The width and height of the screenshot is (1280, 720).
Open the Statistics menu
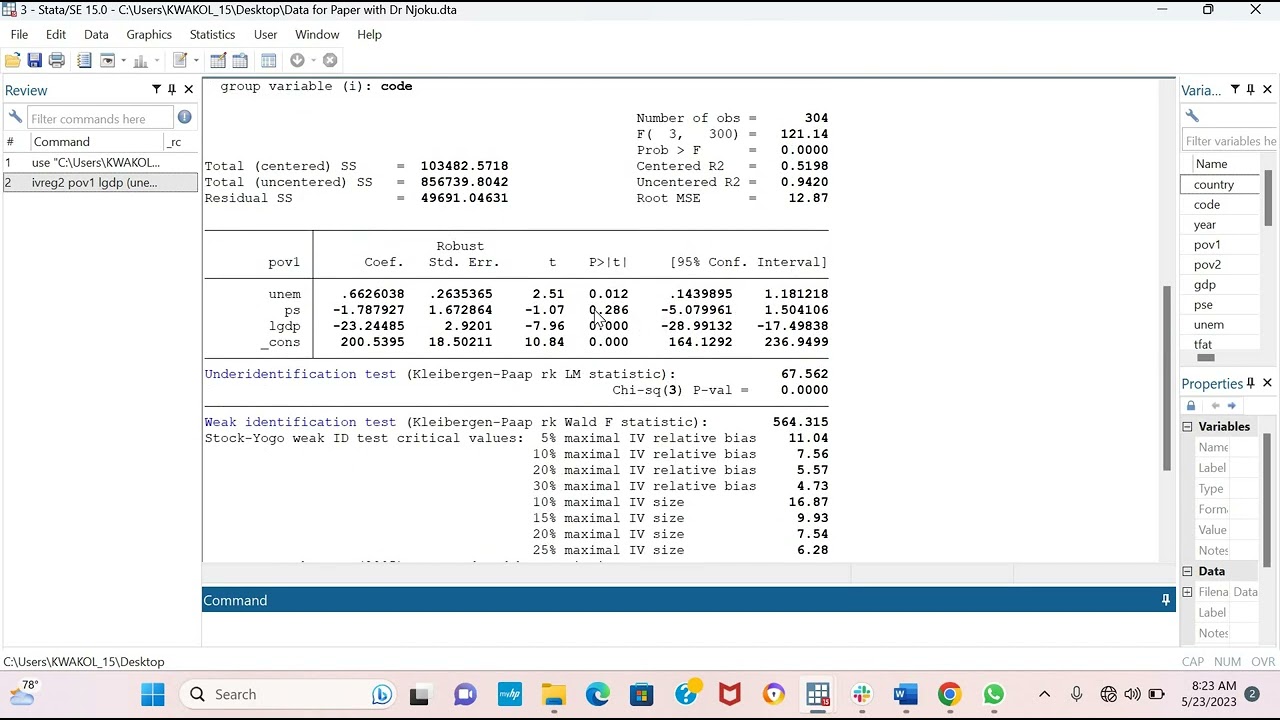click(212, 34)
